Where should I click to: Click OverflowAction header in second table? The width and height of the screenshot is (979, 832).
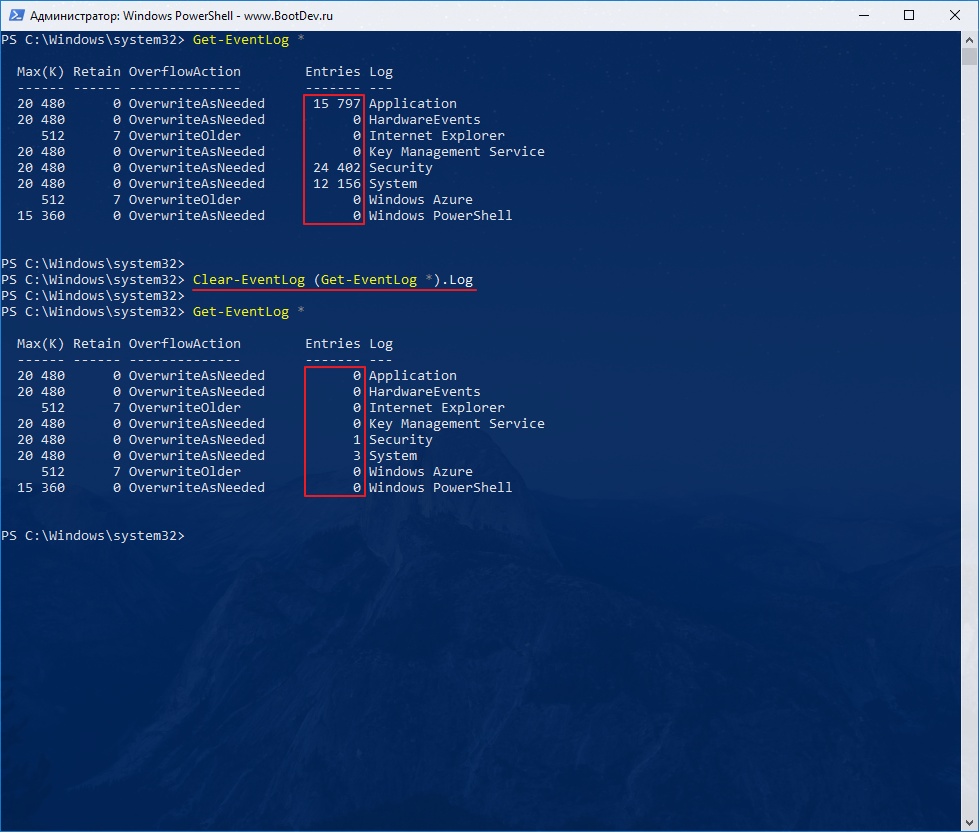185,344
